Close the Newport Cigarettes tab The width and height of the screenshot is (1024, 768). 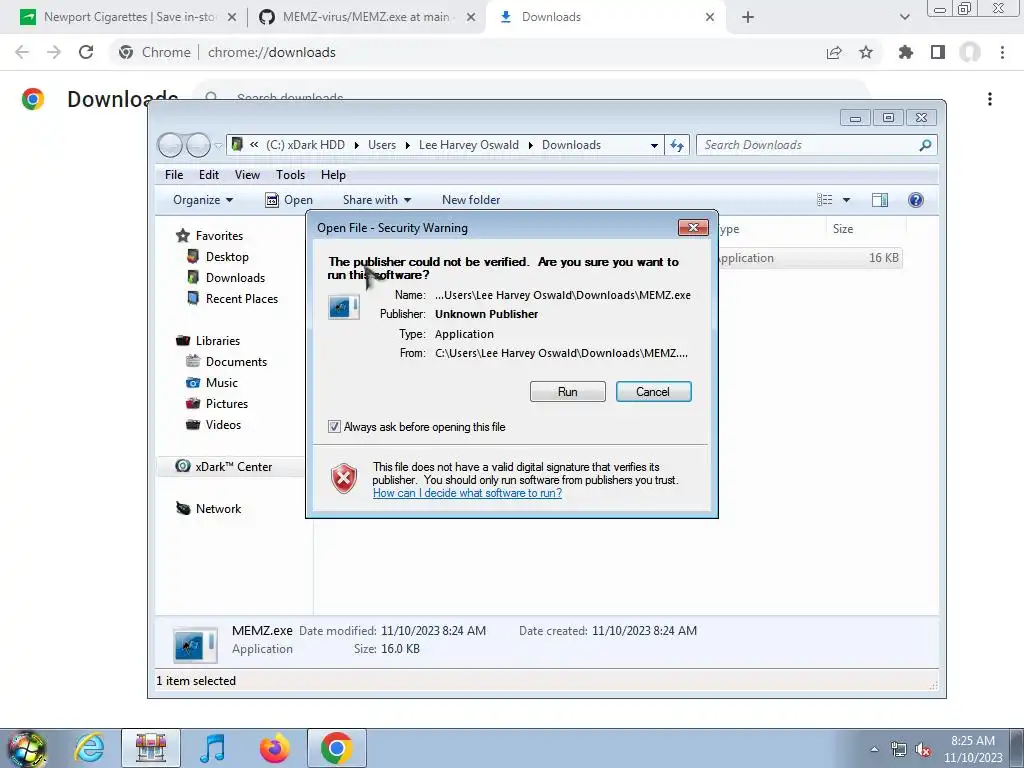[x=232, y=17]
